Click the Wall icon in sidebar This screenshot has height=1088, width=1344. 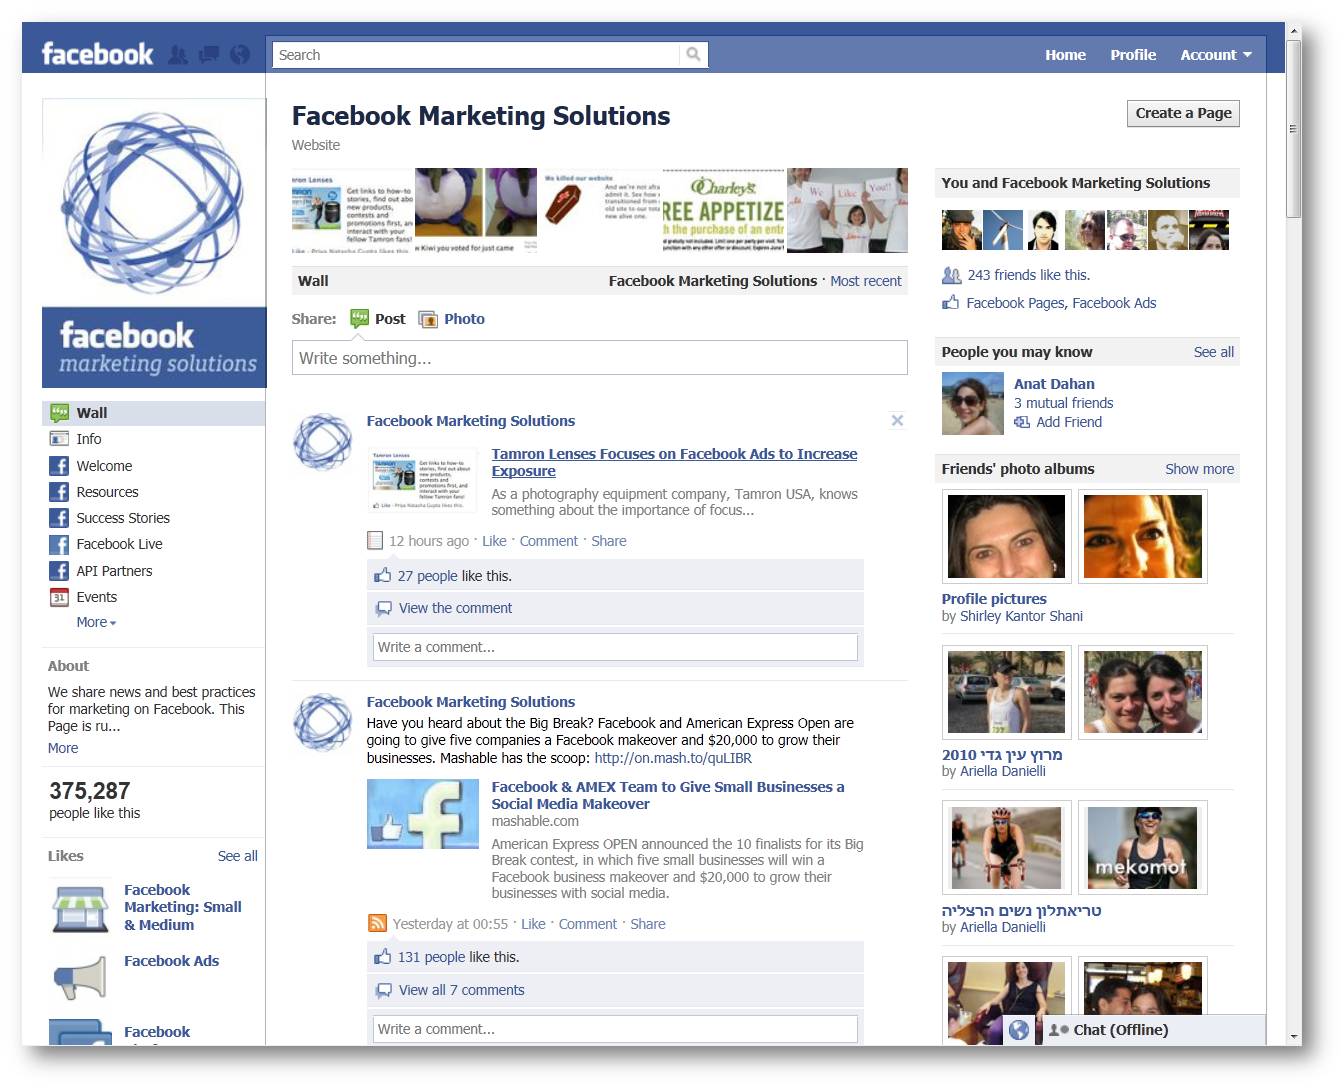(59, 413)
